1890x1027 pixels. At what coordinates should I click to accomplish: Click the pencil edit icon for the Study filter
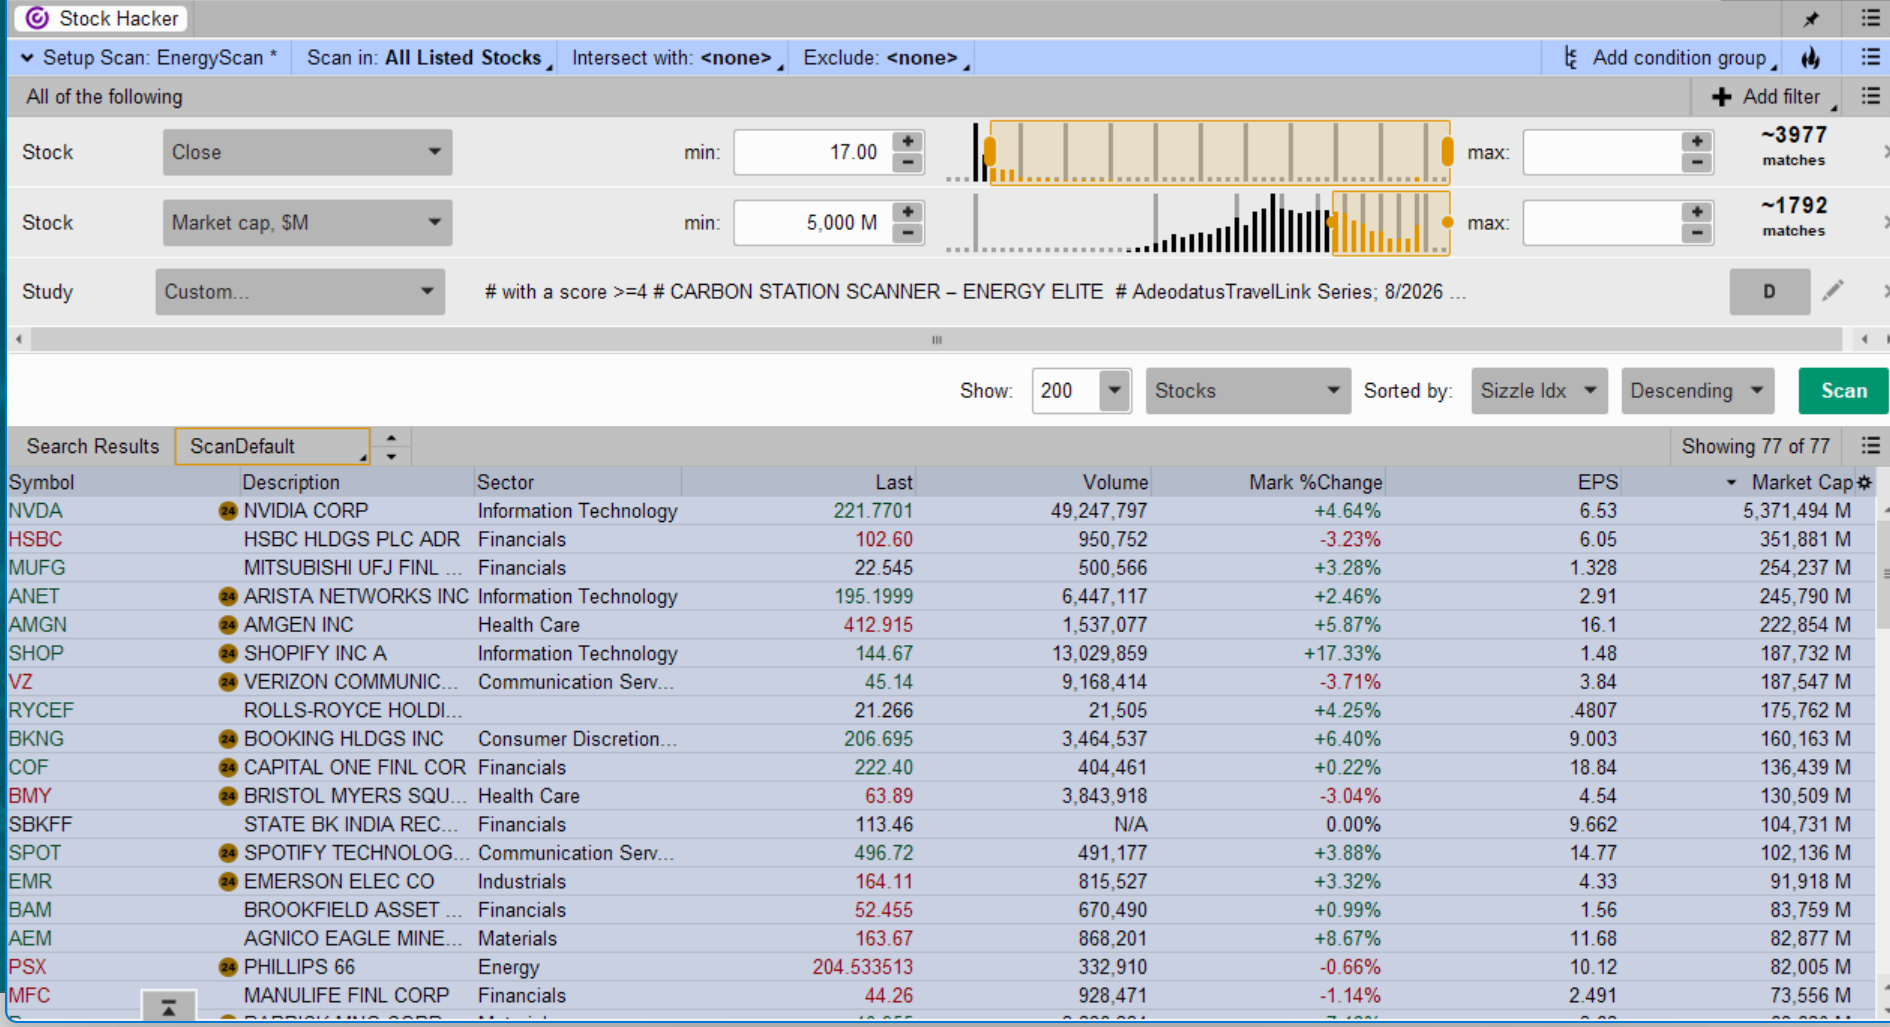click(1832, 291)
